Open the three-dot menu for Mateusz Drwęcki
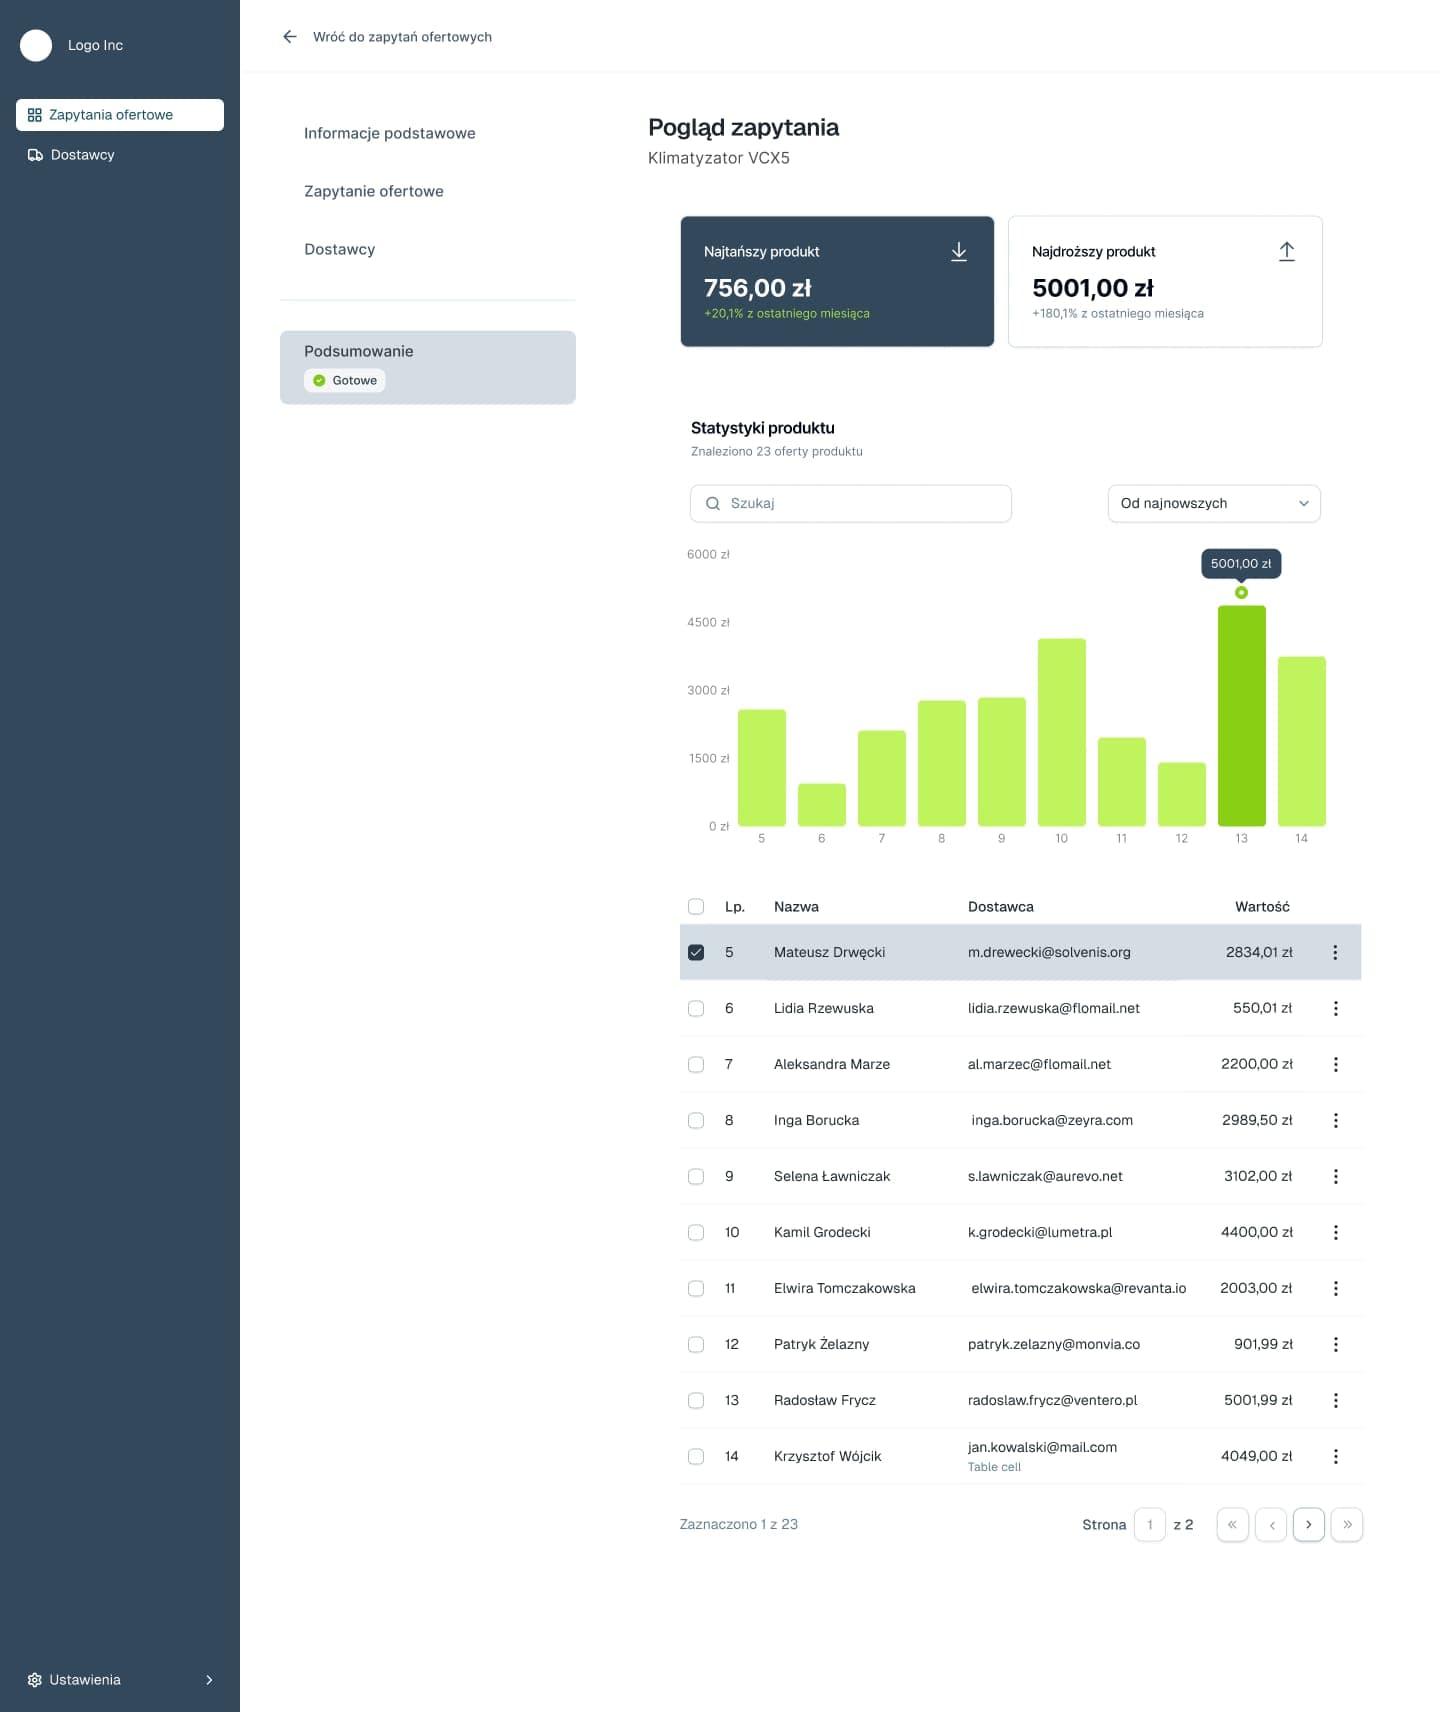 click(x=1334, y=953)
